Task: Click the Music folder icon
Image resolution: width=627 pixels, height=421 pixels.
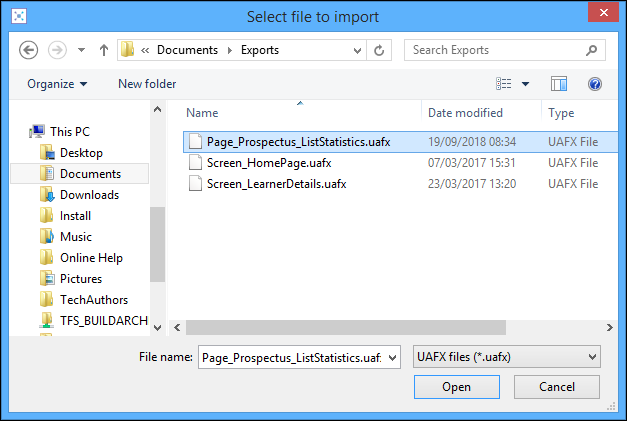Action: (x=47, y=237)
